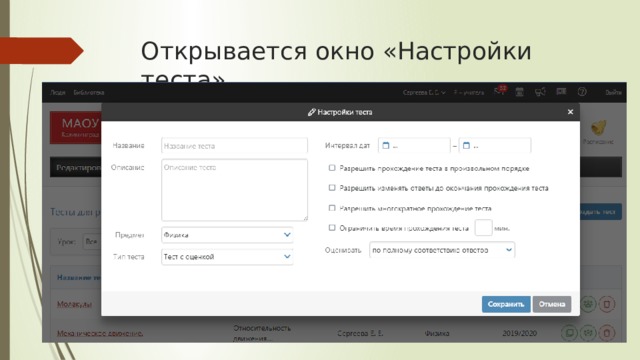This screenshot has width=640, height=360.
Task: Click the Название теста input field
Action: click(234, 146)
